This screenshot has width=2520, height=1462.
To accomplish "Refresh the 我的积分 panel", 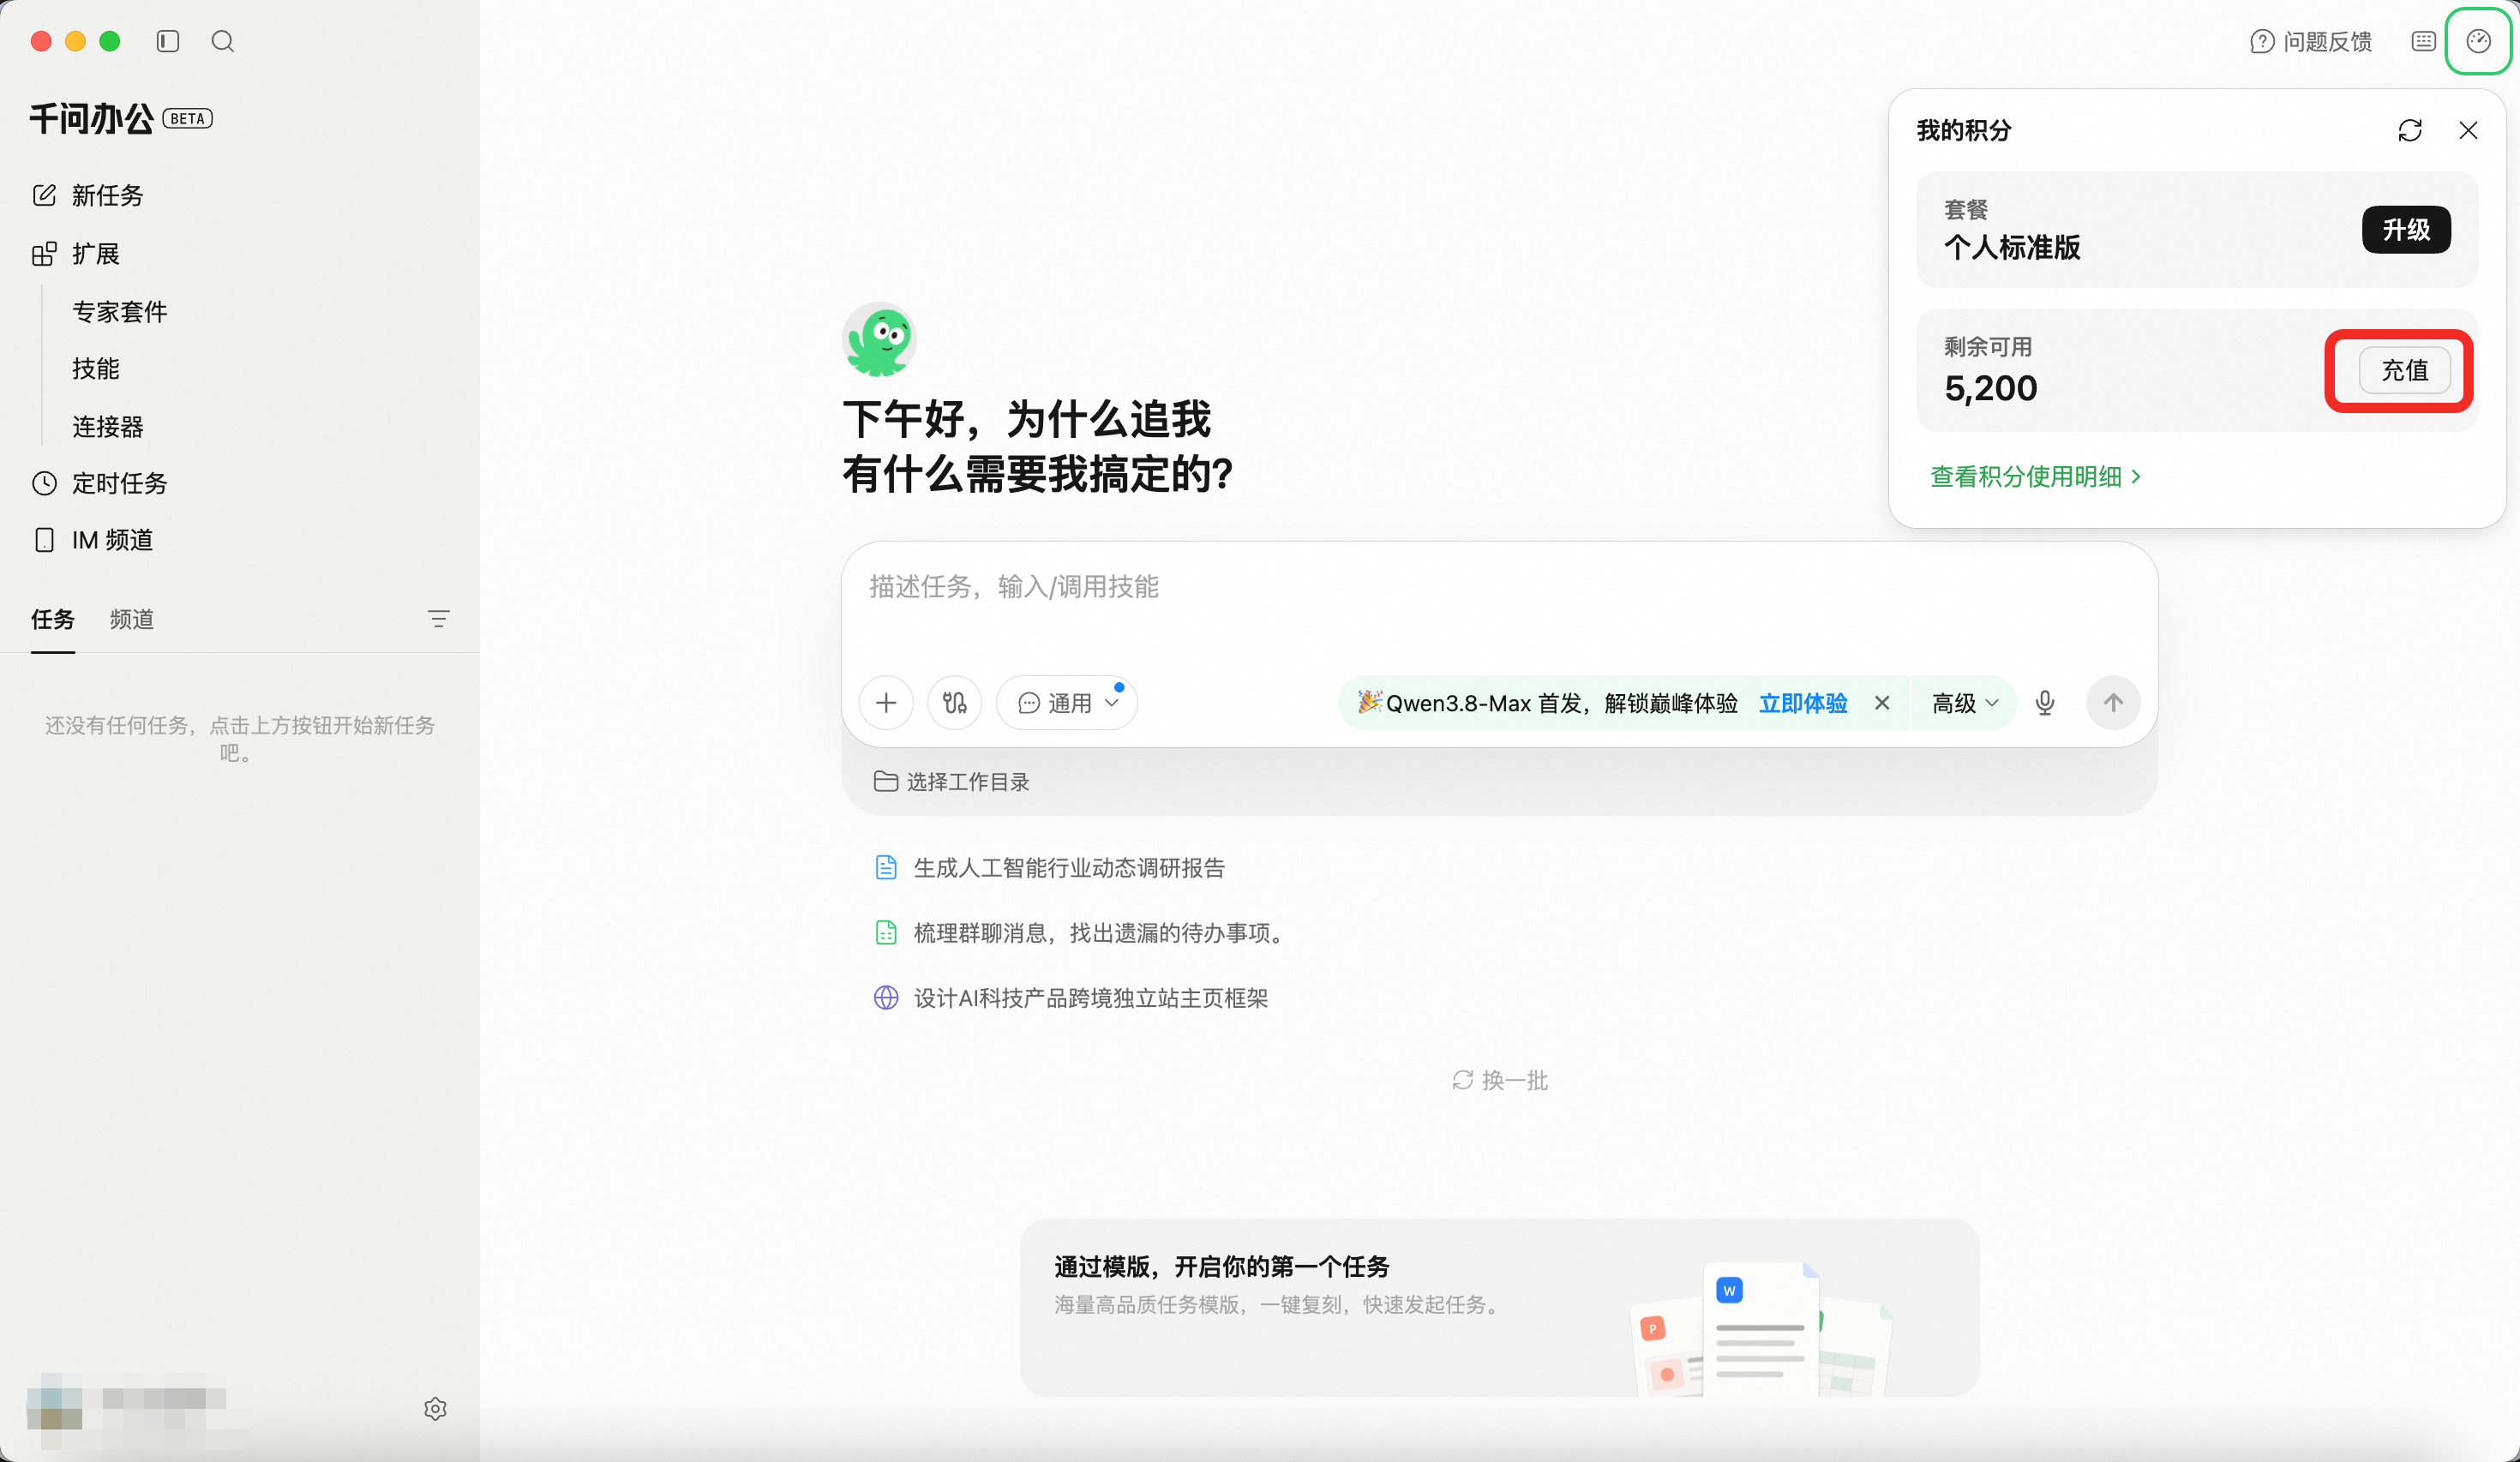I will click(2410, 130).
